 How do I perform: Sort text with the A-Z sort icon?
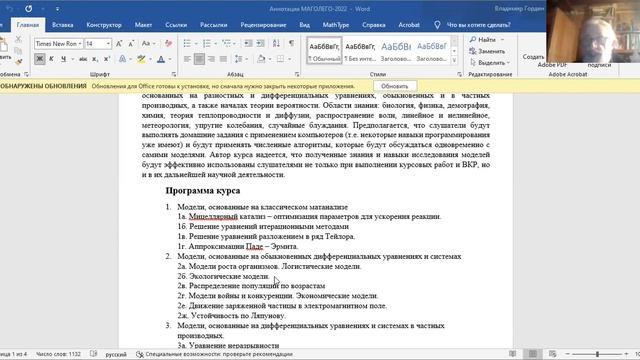click(276, 43)
